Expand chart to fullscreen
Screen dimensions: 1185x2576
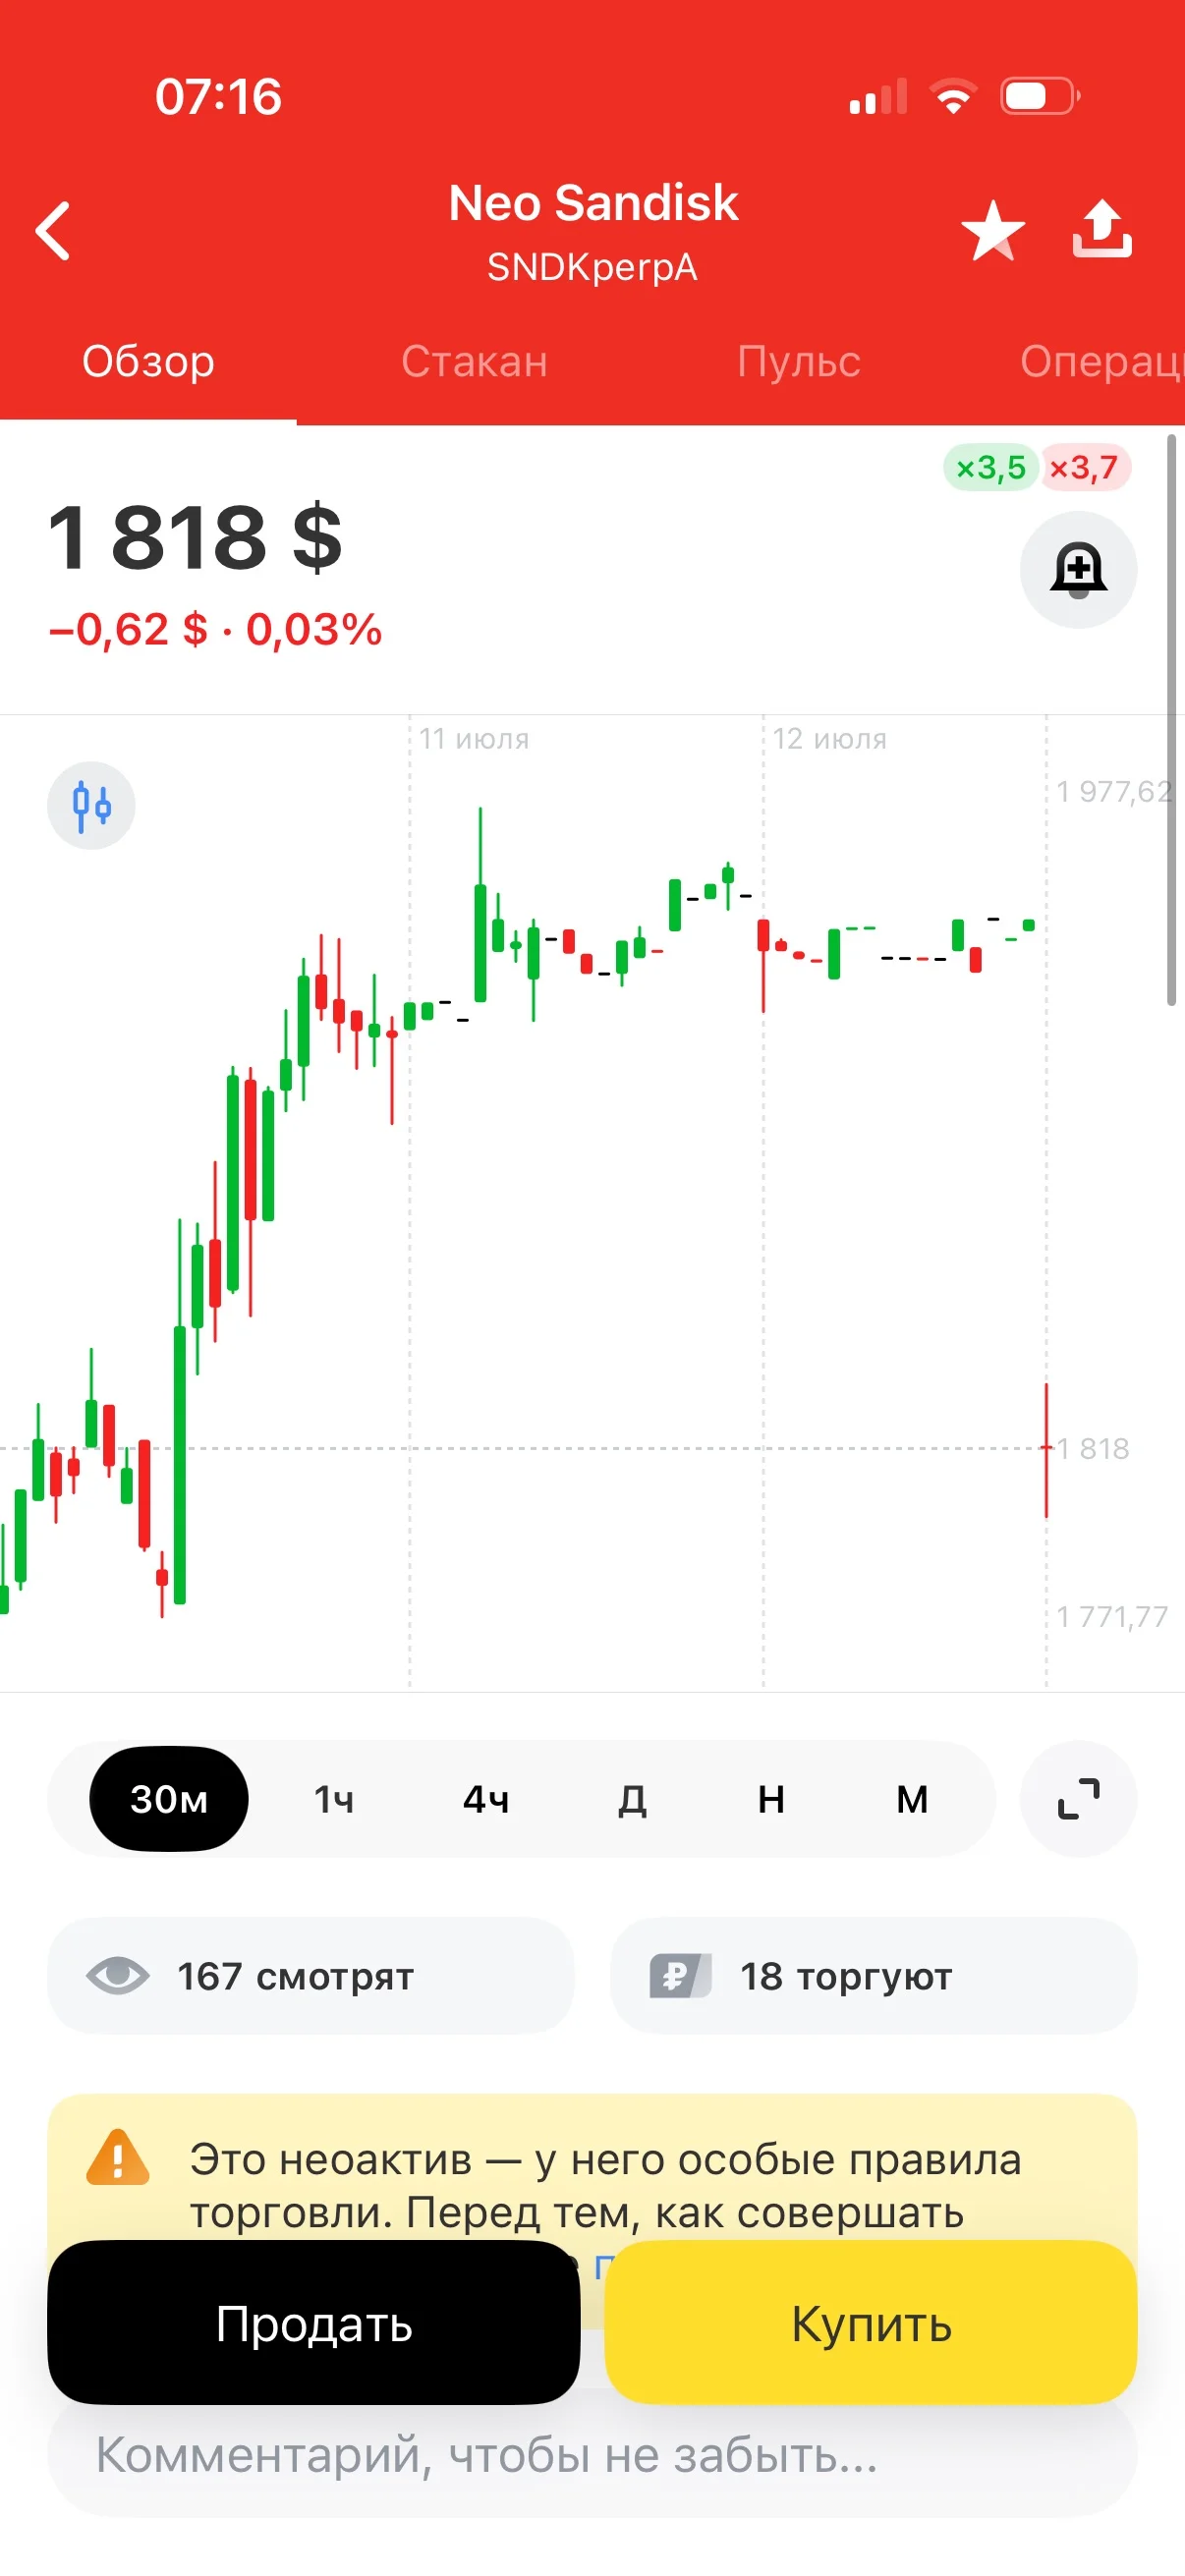point(1078,1799)
